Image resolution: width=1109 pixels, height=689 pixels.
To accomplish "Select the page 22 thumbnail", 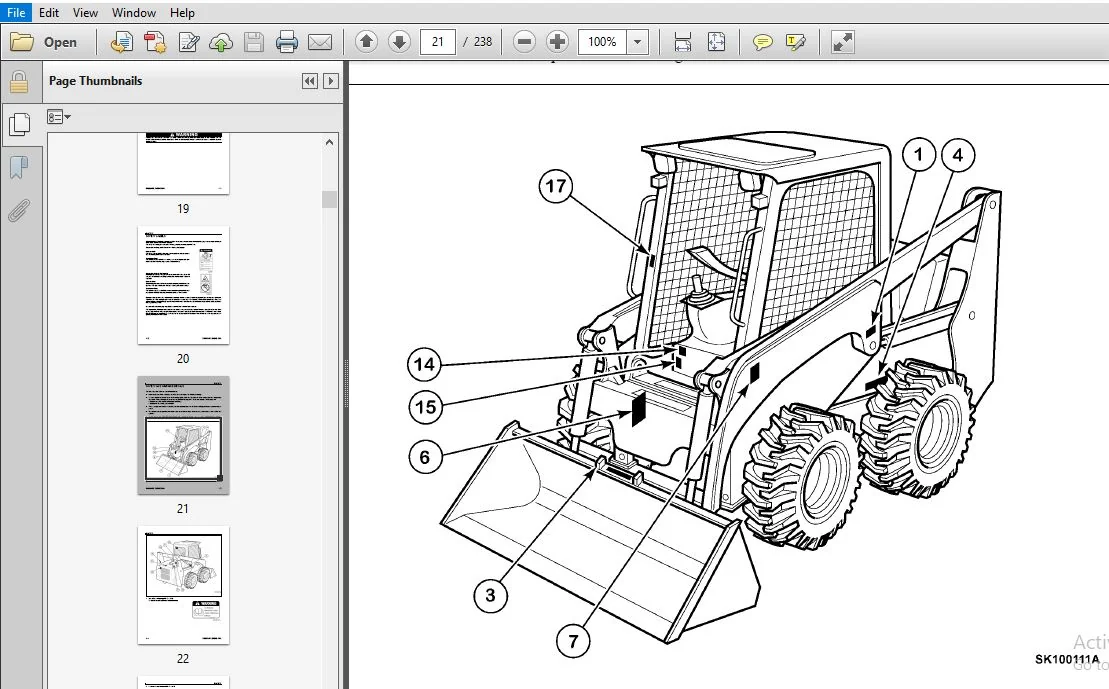I will 183,585.
